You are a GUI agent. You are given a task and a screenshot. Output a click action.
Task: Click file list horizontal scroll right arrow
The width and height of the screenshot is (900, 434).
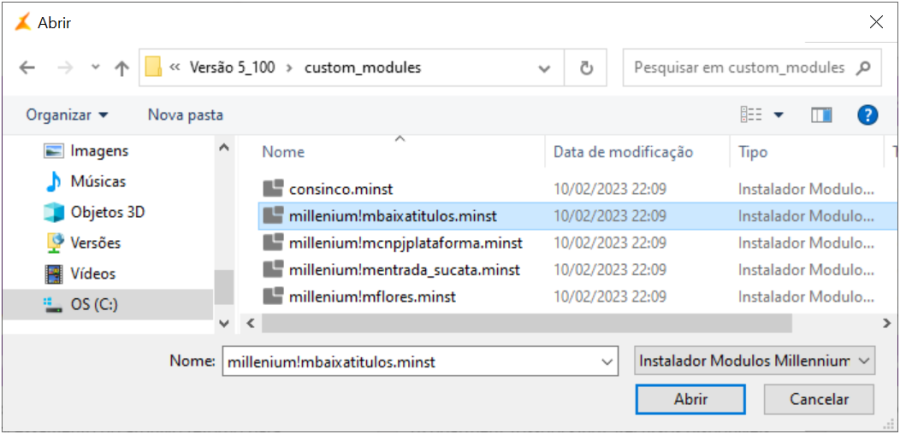point(886,324)
